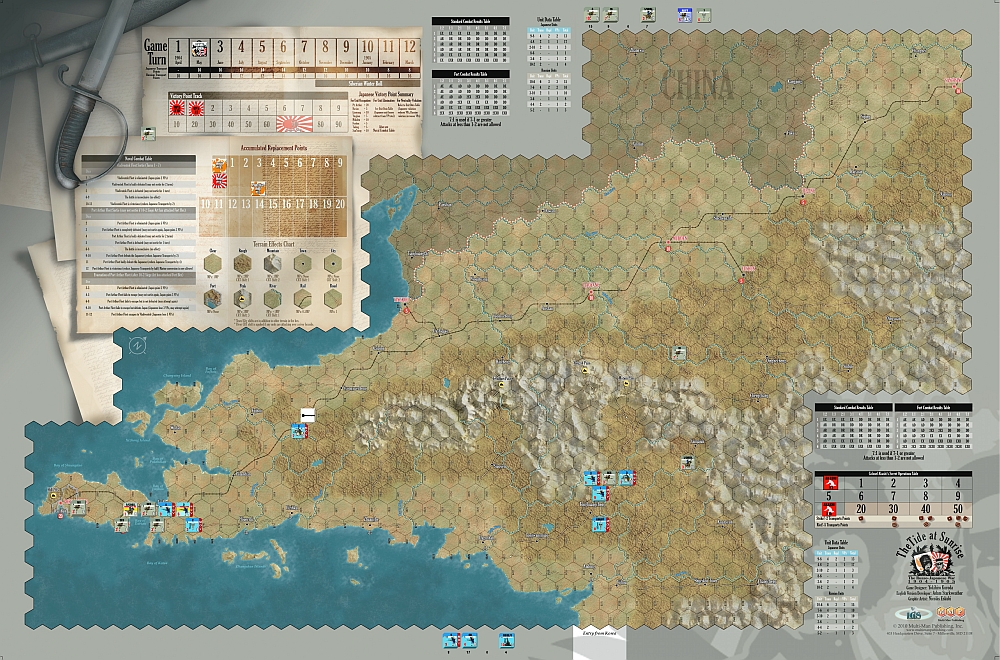
Task: Click box 7 on the Secret Operations table
Action: pos(893,495)
